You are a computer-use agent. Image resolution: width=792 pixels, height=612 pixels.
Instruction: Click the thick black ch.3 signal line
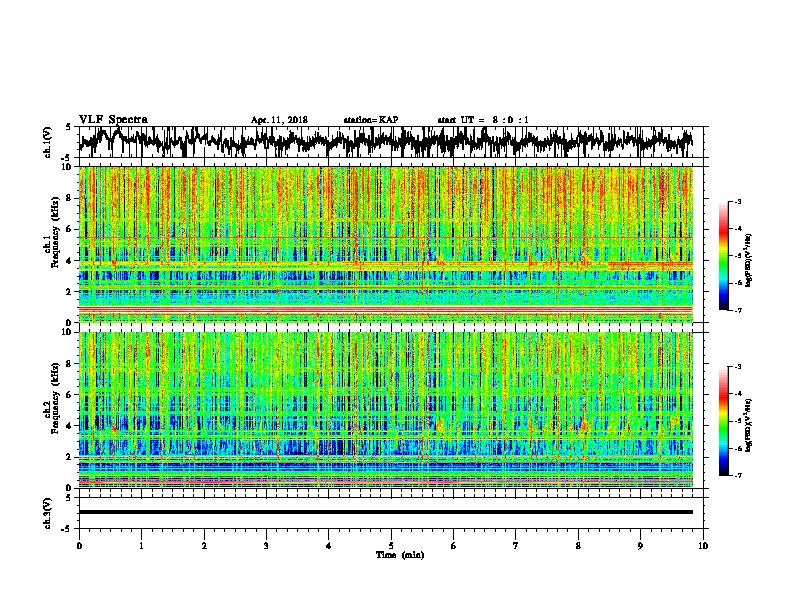pyautogui.click(x=385, y=512)
